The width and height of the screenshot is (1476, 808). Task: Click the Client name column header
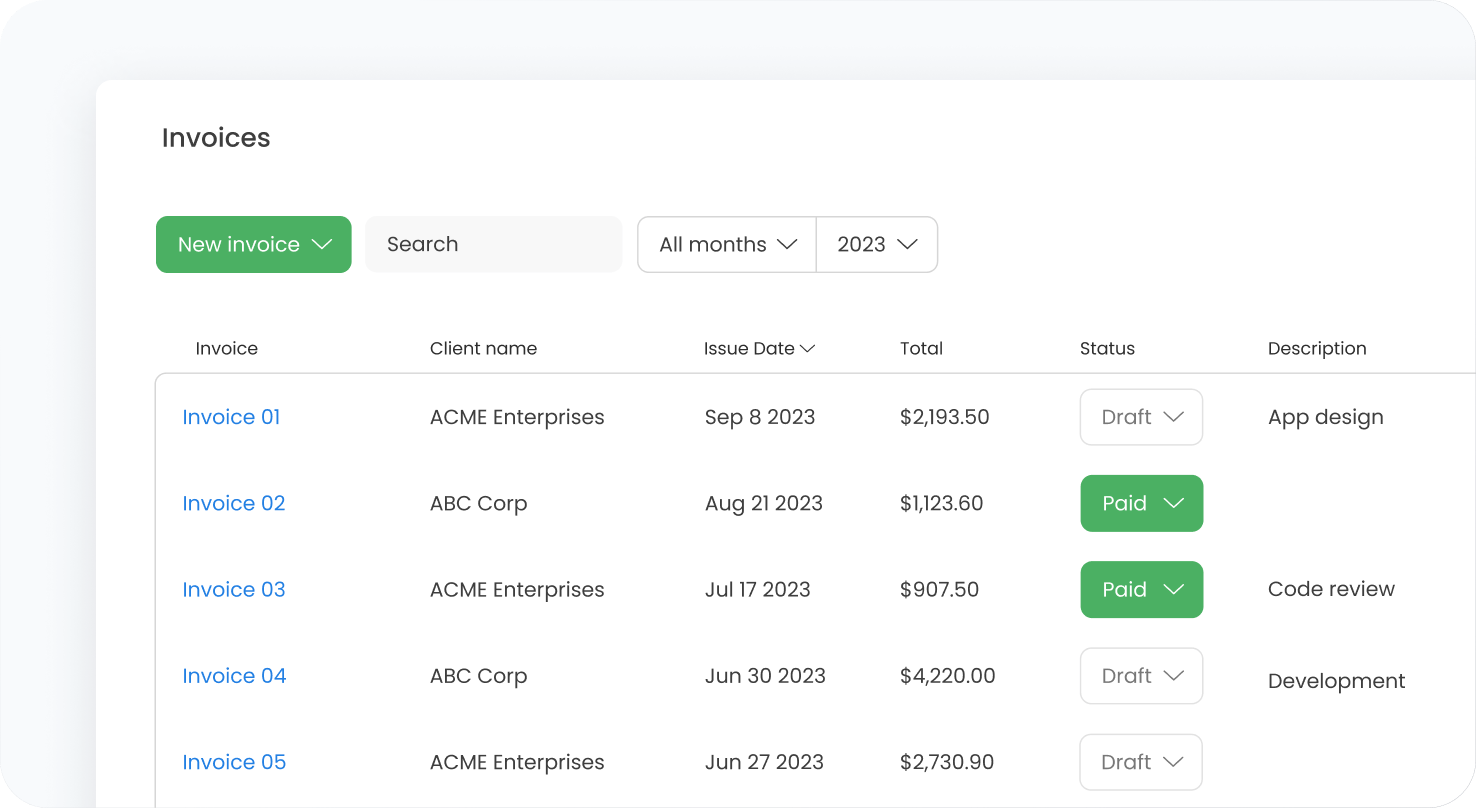pos(483,349)
